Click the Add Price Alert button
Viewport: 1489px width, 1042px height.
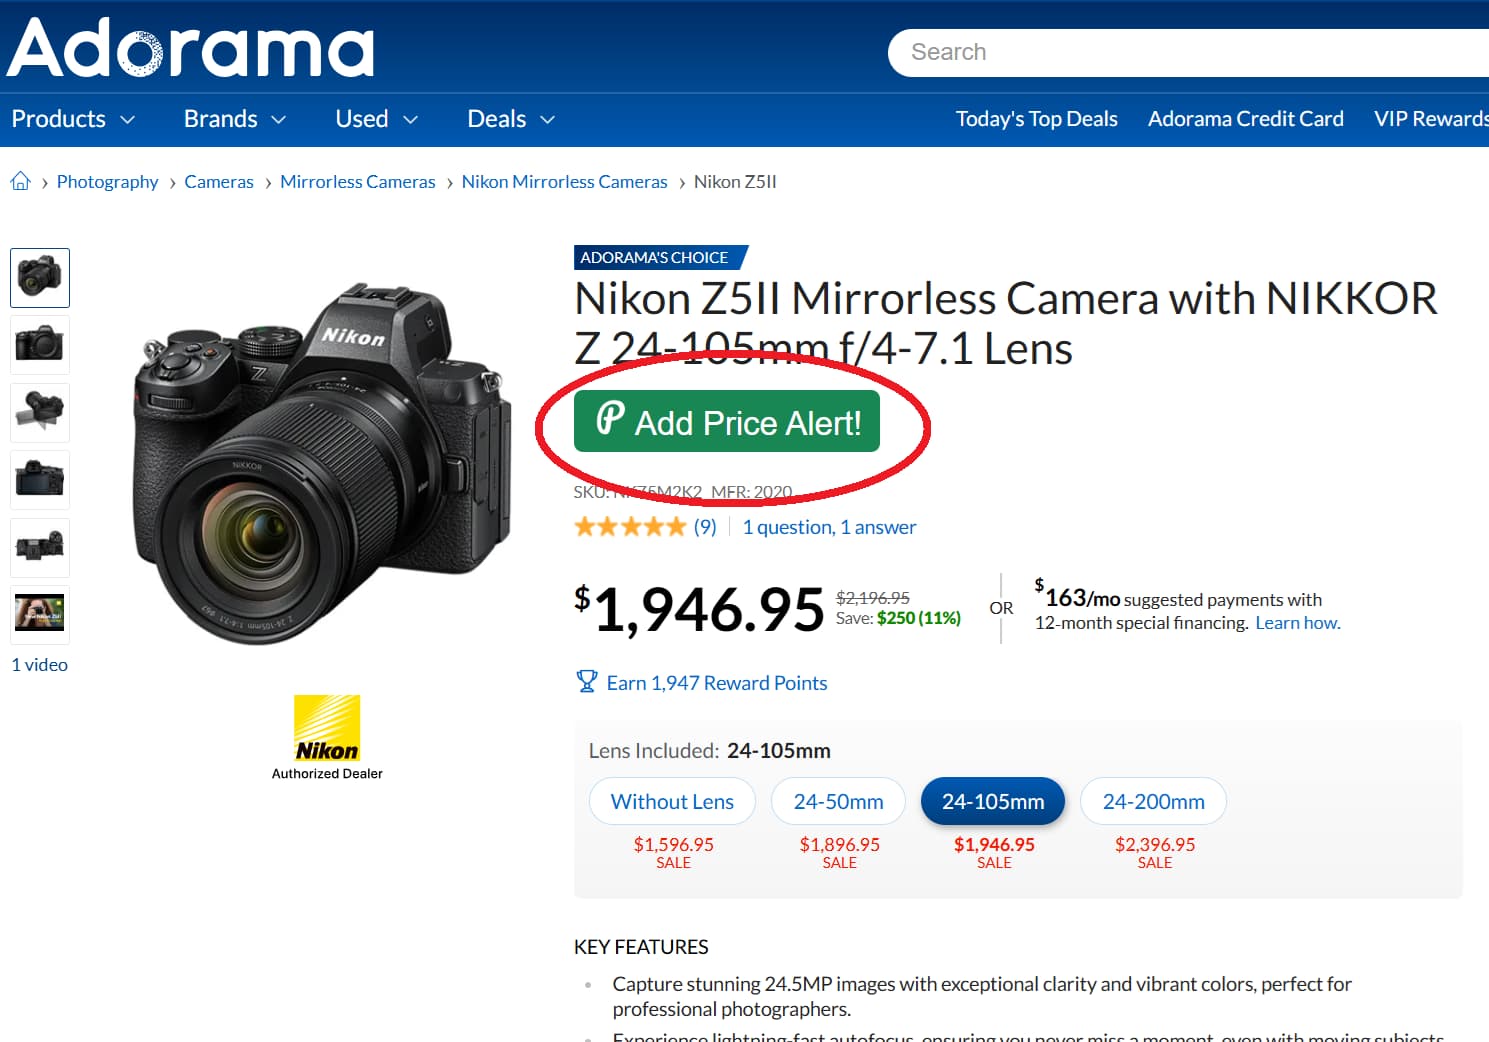tap(727, 421)
